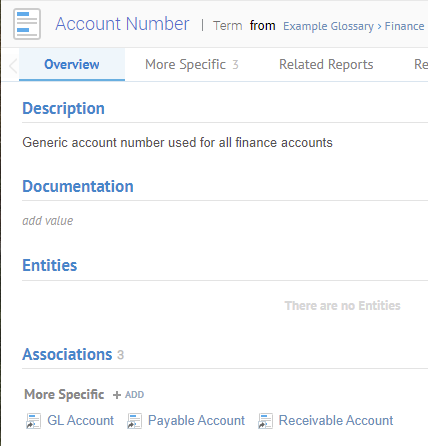Click the Receivable Account term icon
Viewport: 428px width, 446px height.
coord(265,421)
